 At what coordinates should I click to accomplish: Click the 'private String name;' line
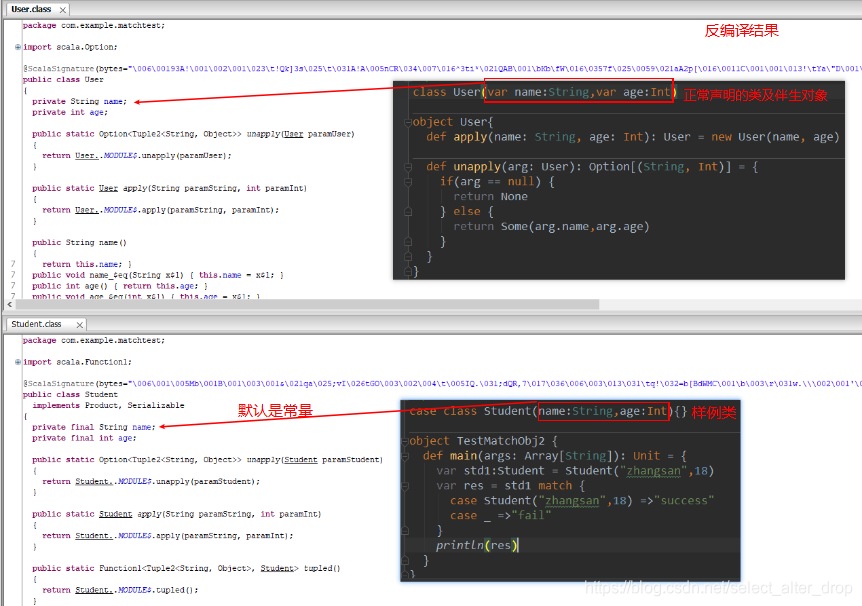(80, 102)
